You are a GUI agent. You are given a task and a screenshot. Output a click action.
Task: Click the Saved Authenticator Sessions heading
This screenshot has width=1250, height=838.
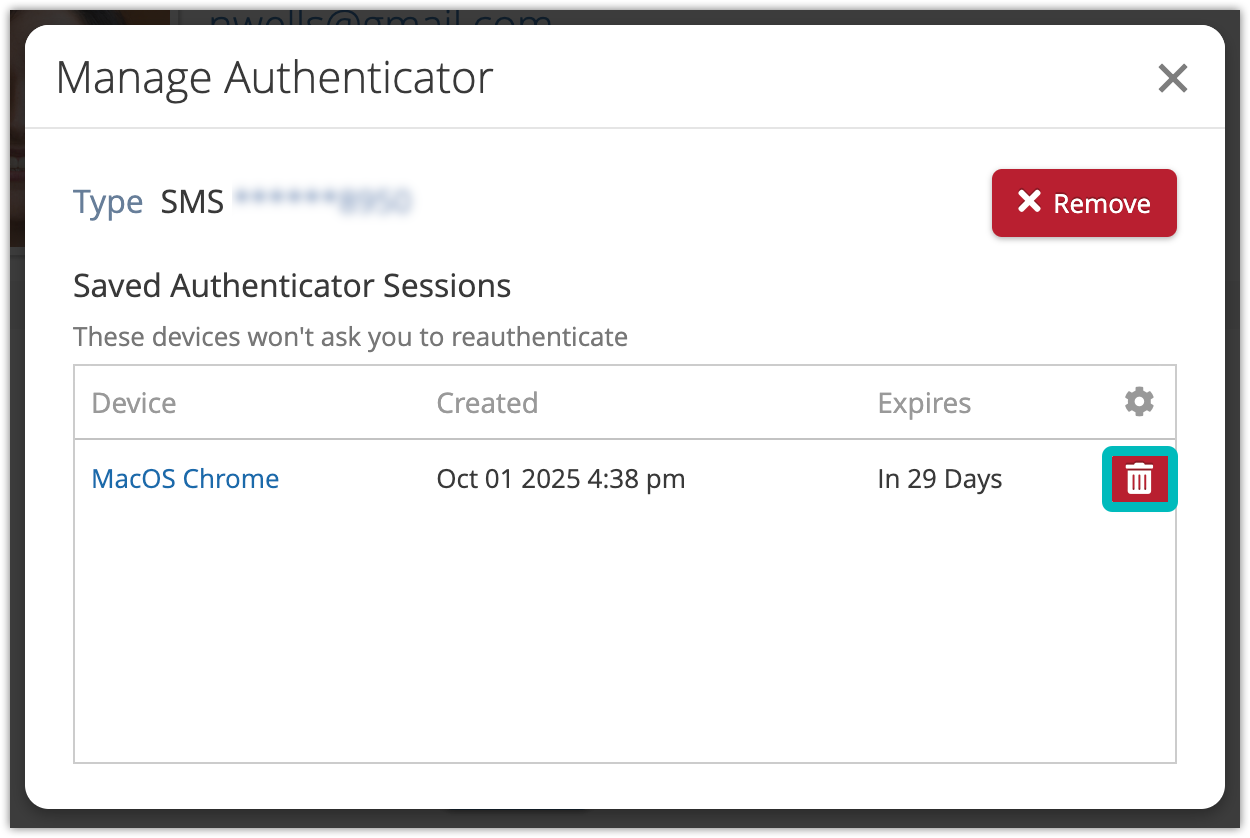point(292,286)
